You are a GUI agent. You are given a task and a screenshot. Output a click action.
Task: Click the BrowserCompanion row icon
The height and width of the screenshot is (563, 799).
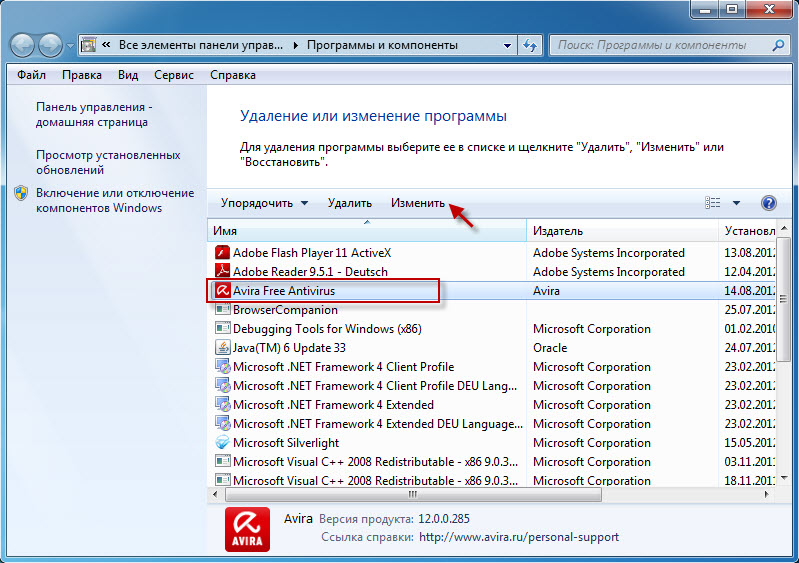coord(222,309)
